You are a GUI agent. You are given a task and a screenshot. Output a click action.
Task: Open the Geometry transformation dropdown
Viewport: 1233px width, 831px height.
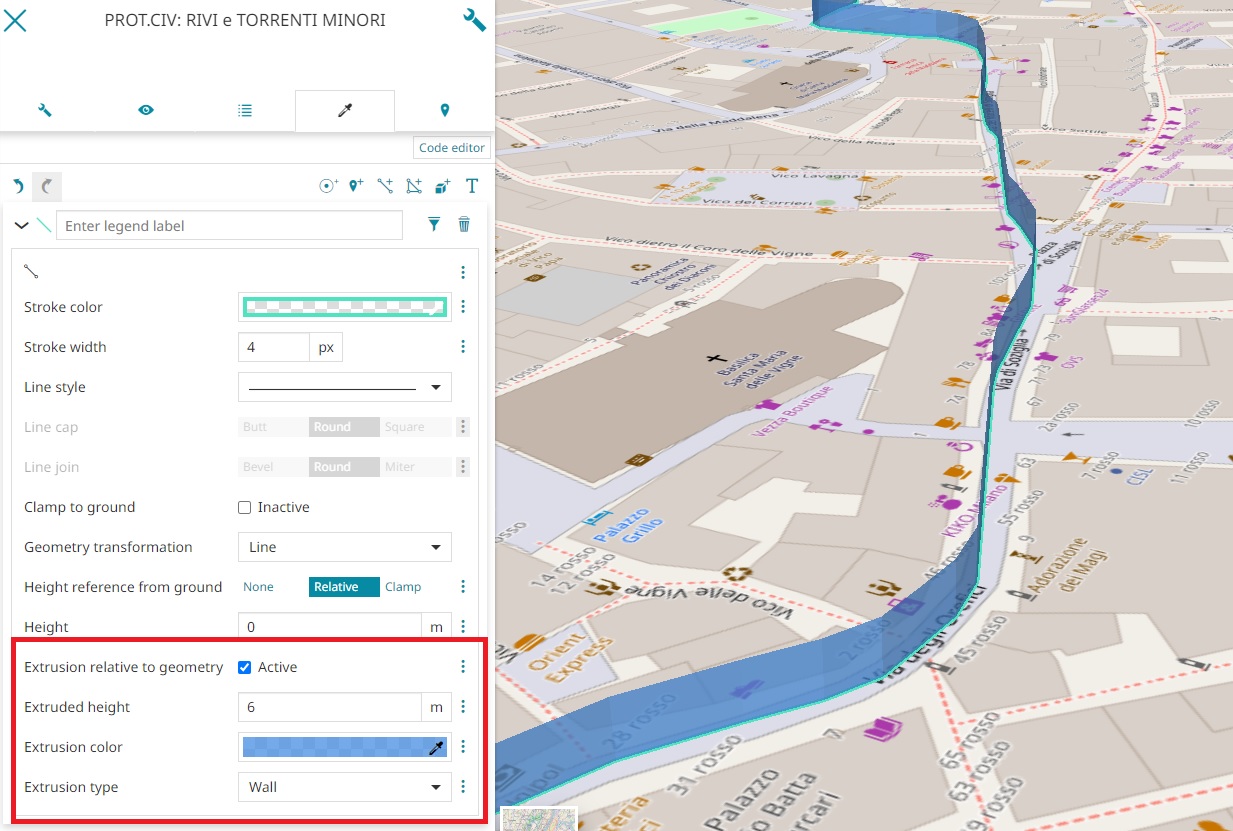(x=344, y=547)
